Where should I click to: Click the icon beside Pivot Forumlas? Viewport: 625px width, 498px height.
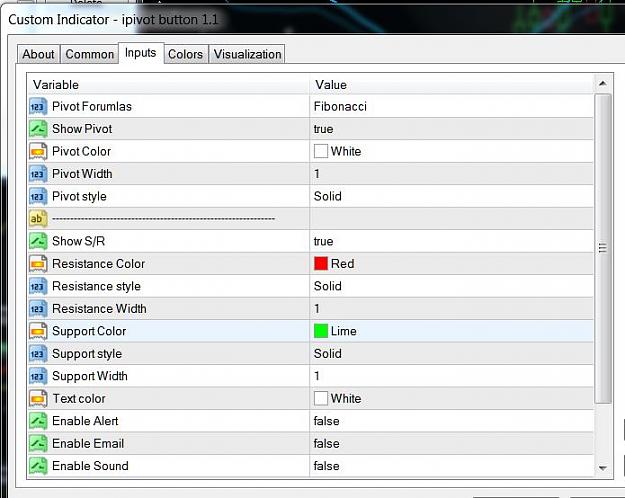(x=38, y=106)
